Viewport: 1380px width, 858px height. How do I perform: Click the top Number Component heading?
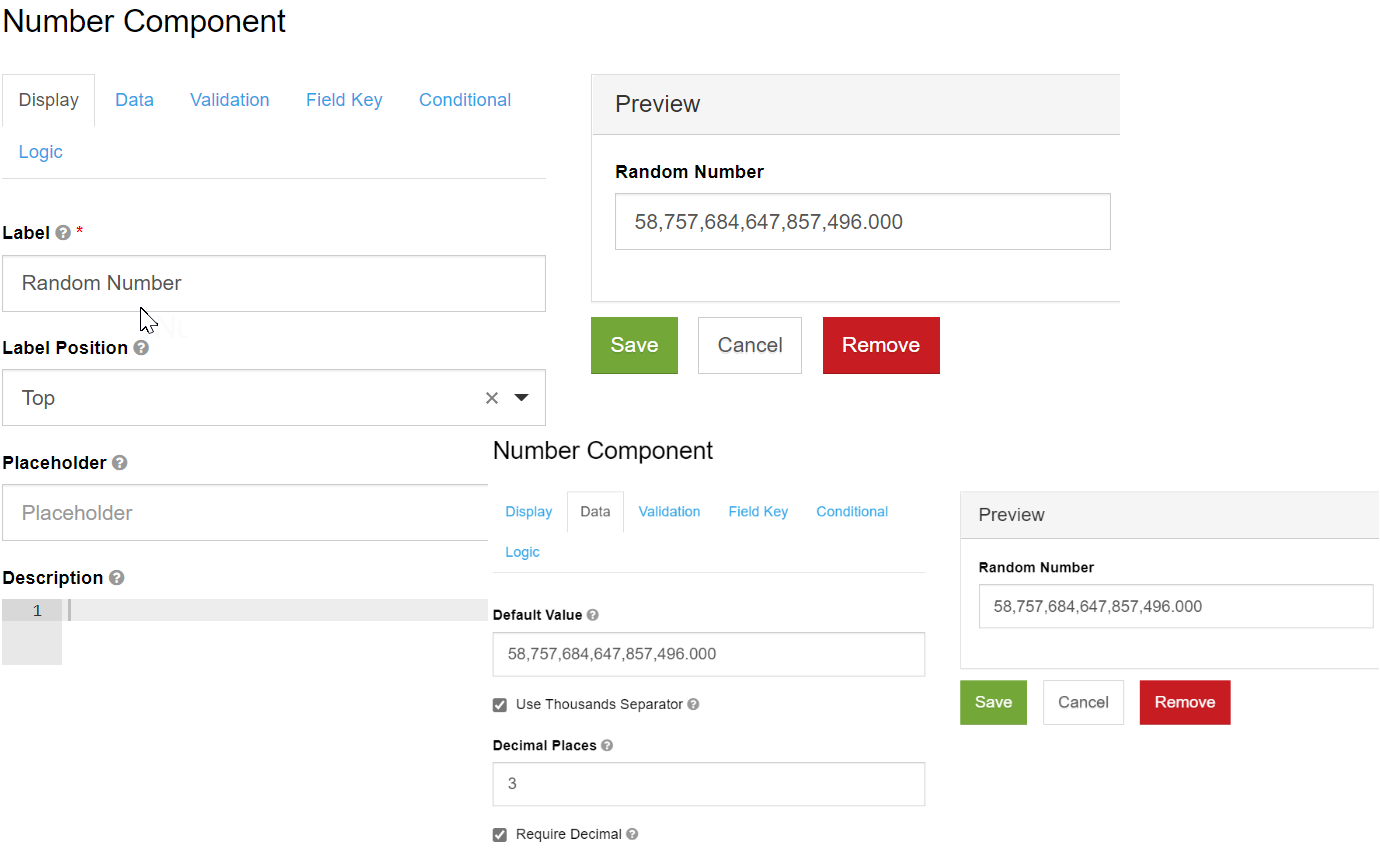tap(145, 21)
